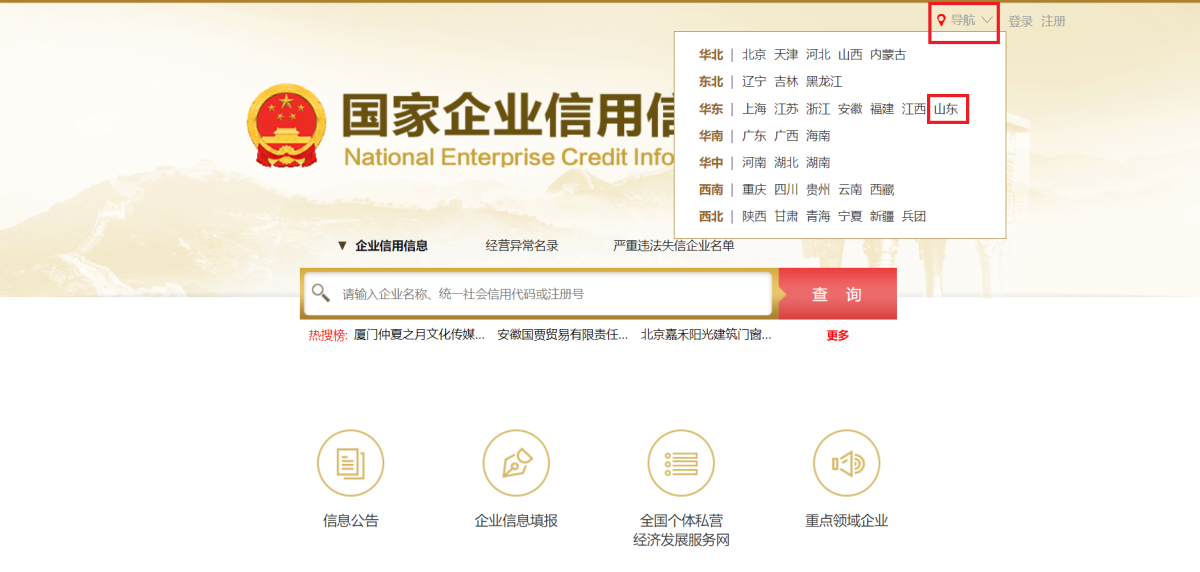Switch to 严重违法失信企业名单 tab
The image size is (1200, 572).
[x=673, y=246]
